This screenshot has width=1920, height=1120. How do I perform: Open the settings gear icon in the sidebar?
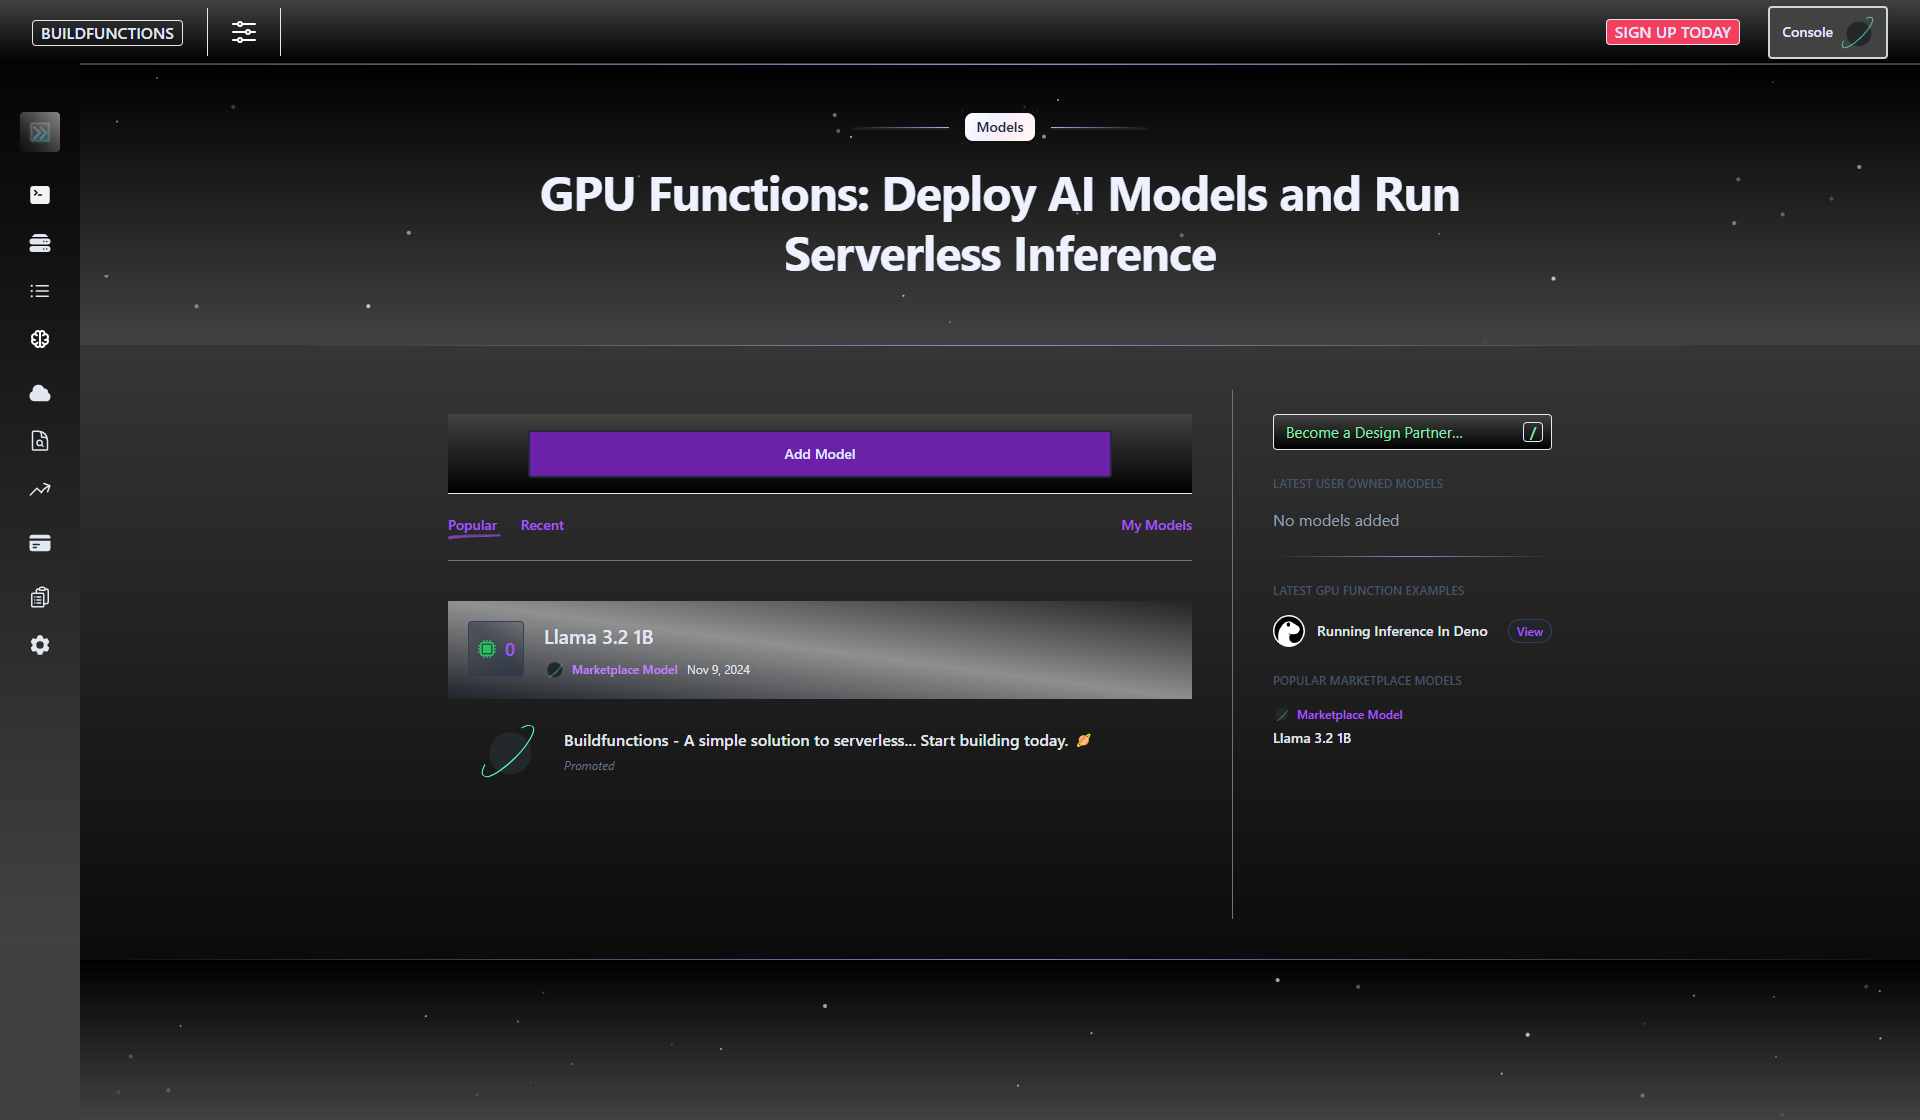click(x=40, y=645)
